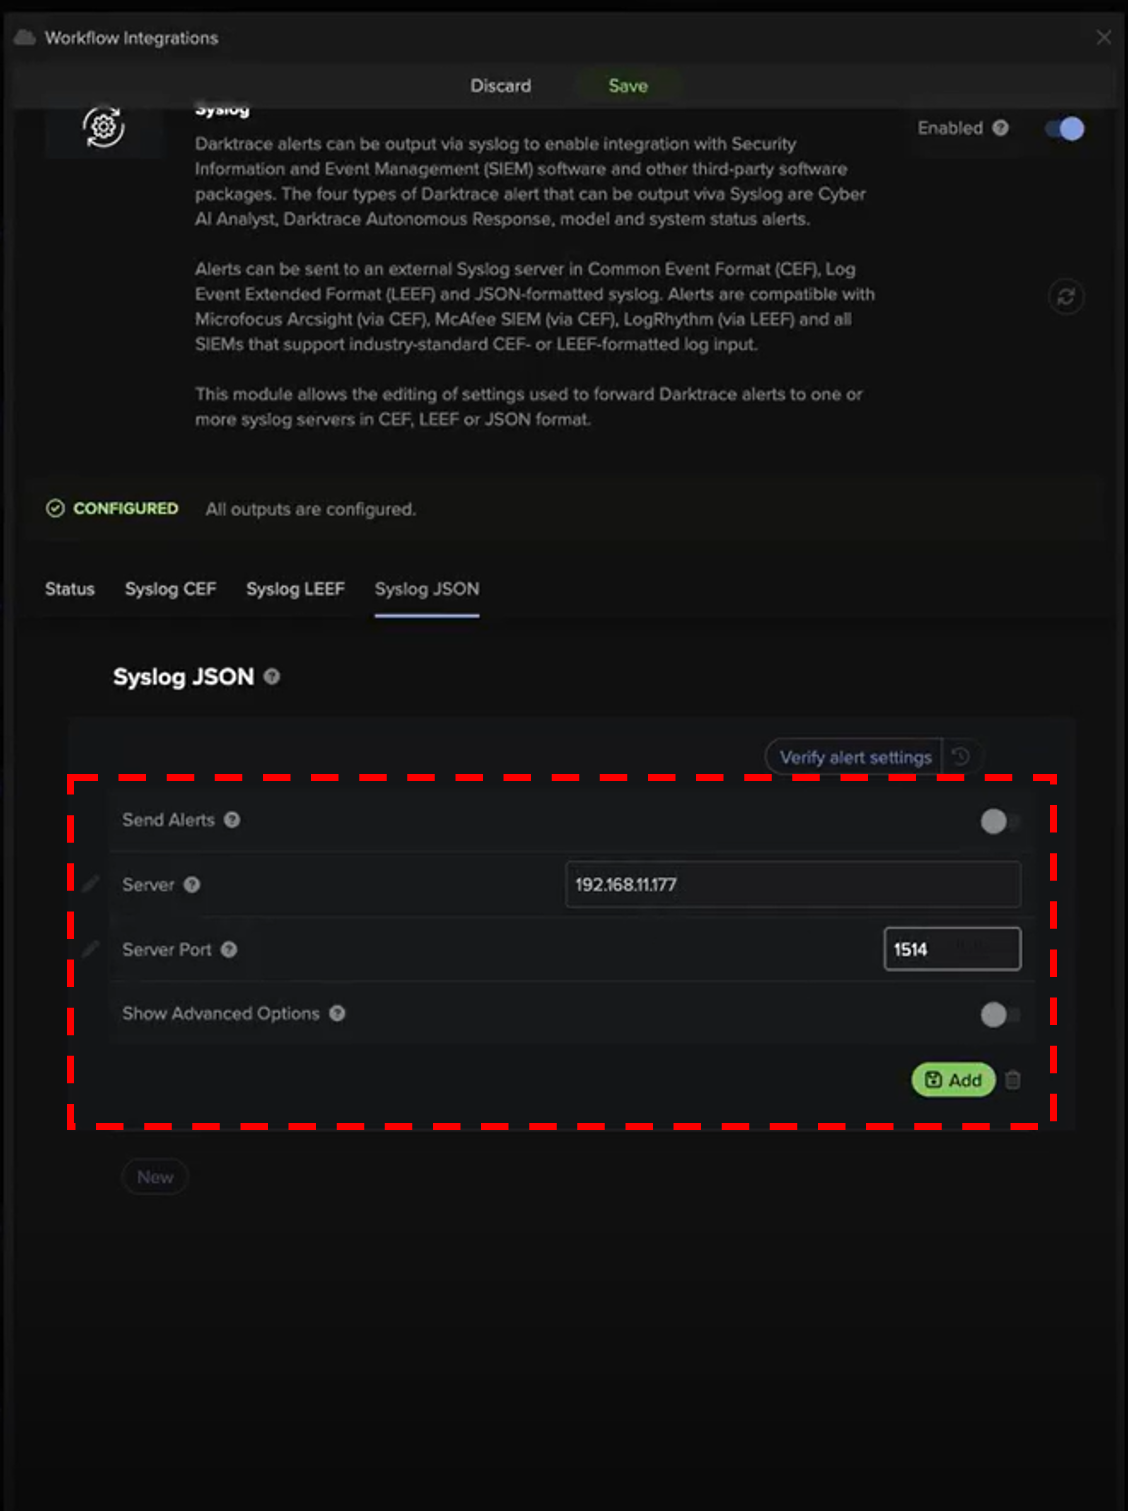This screenshot has height=1511, width=1128.
Task: Click the Workflow Integrations cloud icon
Action: [25, 38]
